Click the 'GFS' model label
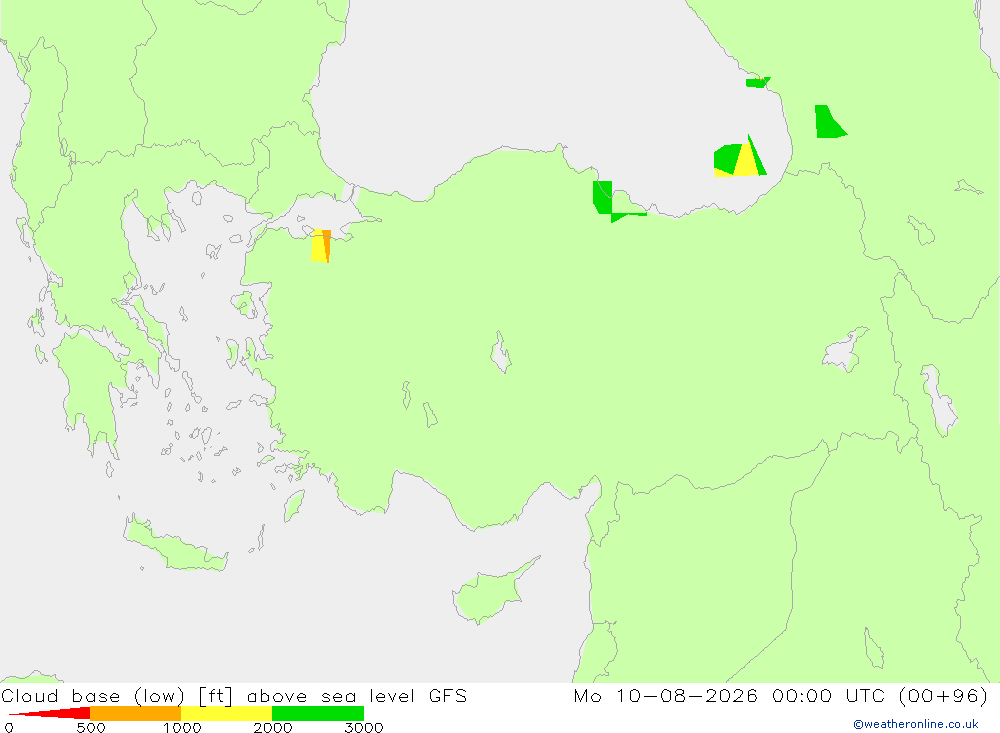The image size is (1000, 733). click(448, 696)
